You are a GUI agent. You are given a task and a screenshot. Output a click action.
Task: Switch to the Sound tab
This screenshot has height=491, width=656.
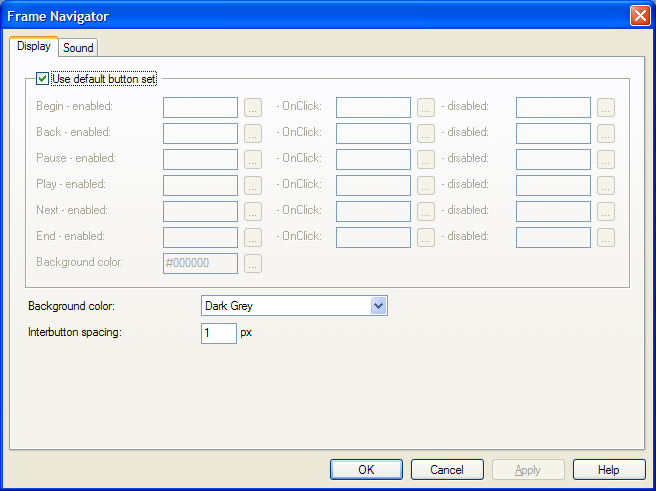[x=78, y=48]
